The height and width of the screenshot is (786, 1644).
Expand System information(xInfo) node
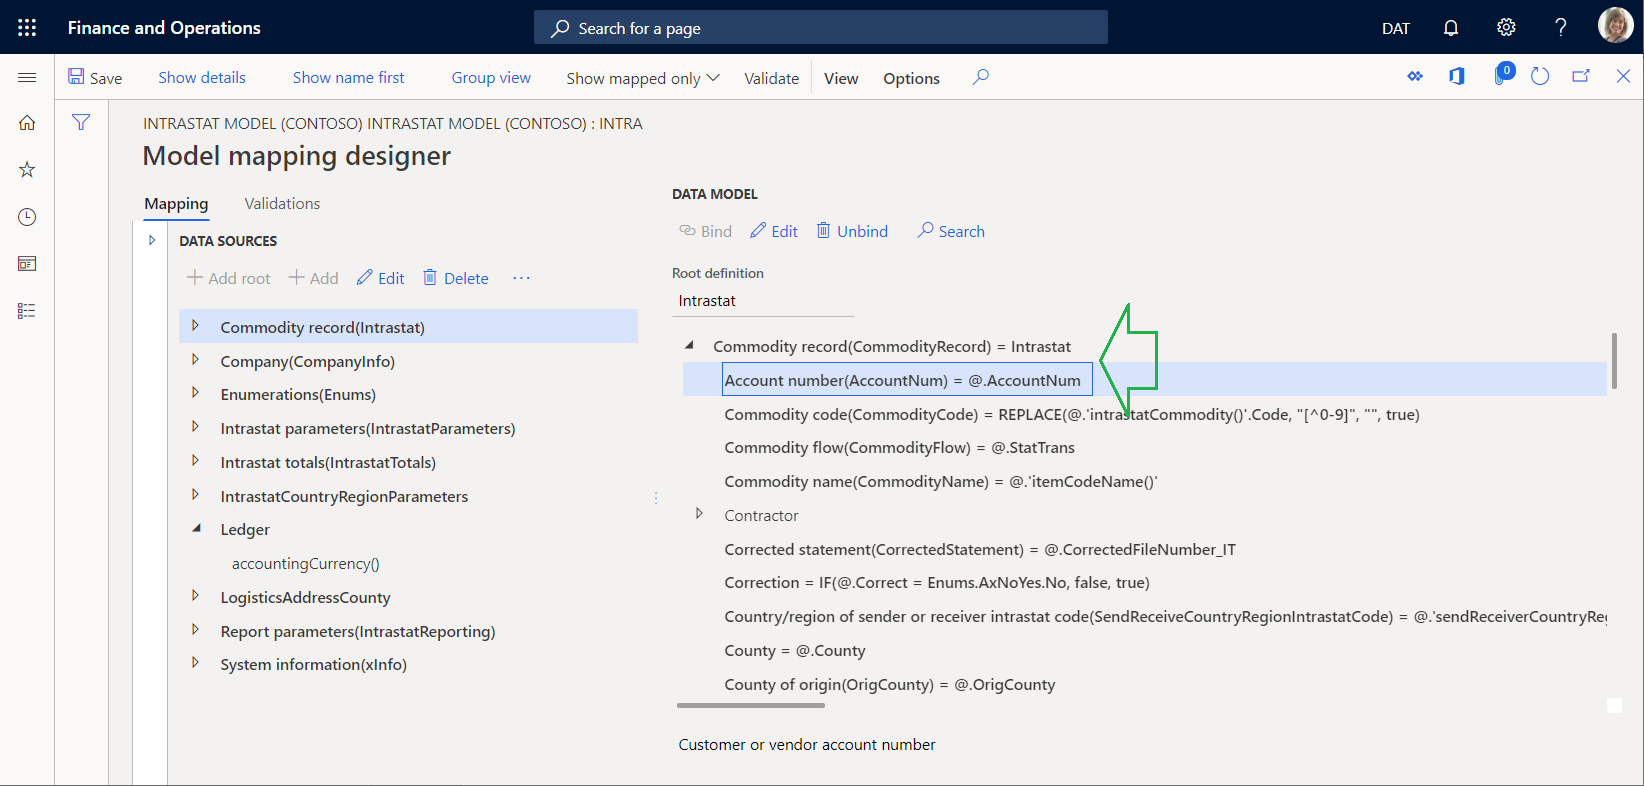click(195, 663)
